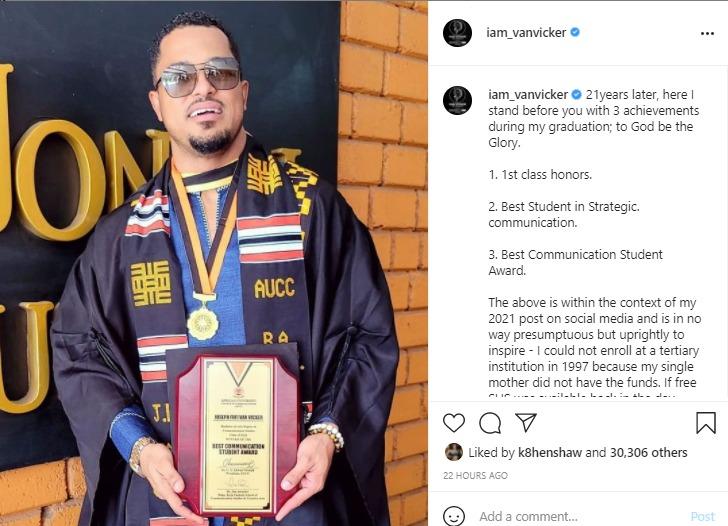The image size is (728, 526).
Task: Save the post using the bookmark icon
Action: pyautogui.click(x=706, y=423)
